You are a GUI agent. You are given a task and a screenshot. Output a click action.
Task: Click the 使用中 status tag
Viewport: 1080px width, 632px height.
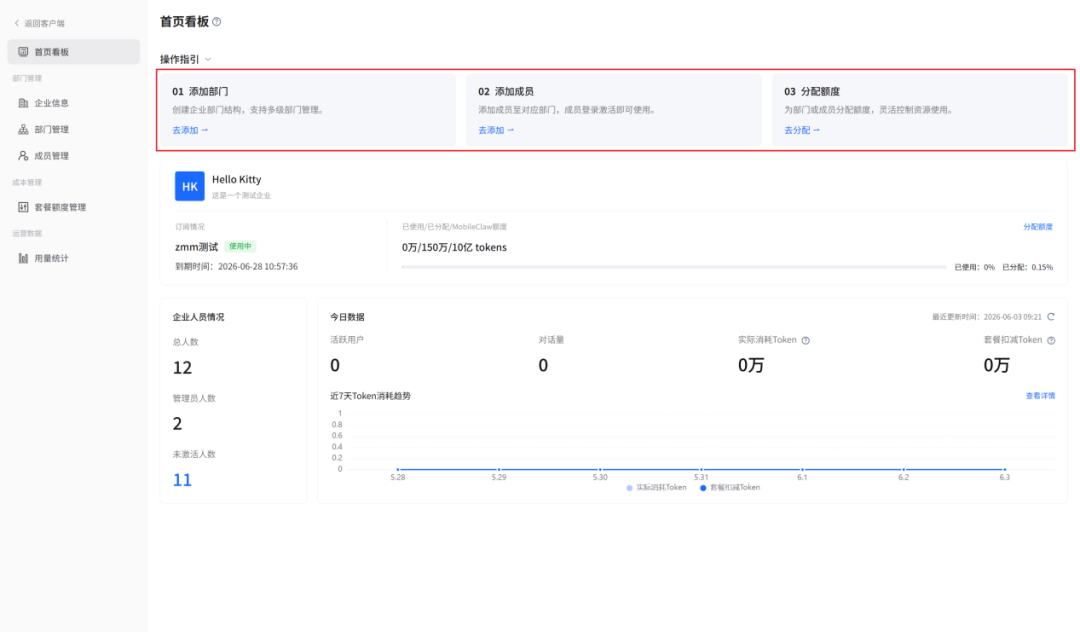240,246
